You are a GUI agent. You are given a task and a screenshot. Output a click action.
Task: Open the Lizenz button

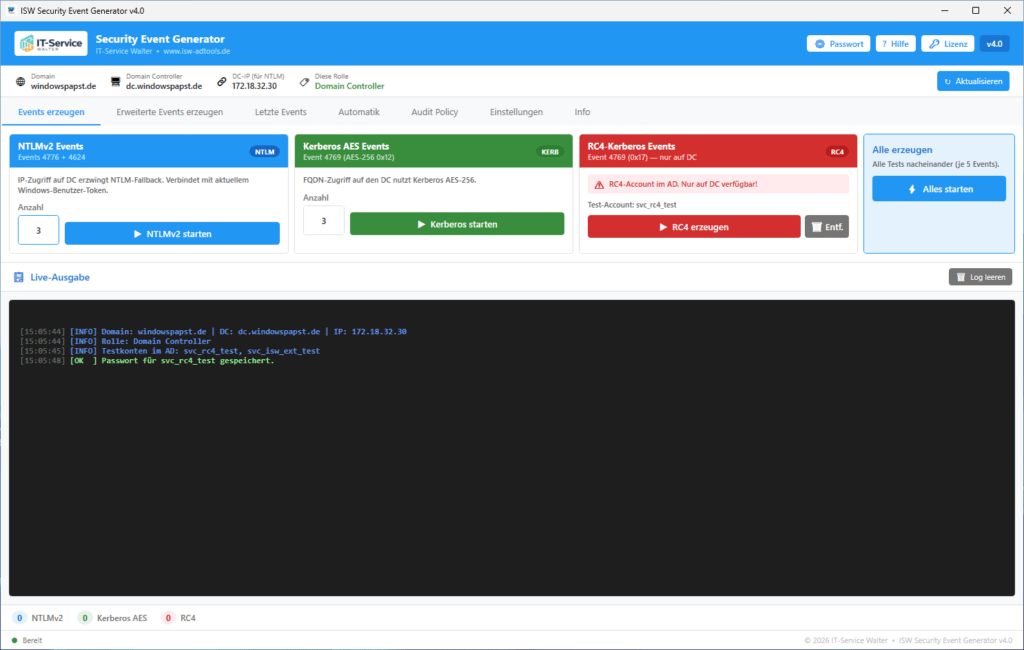(x=948, y=44)
